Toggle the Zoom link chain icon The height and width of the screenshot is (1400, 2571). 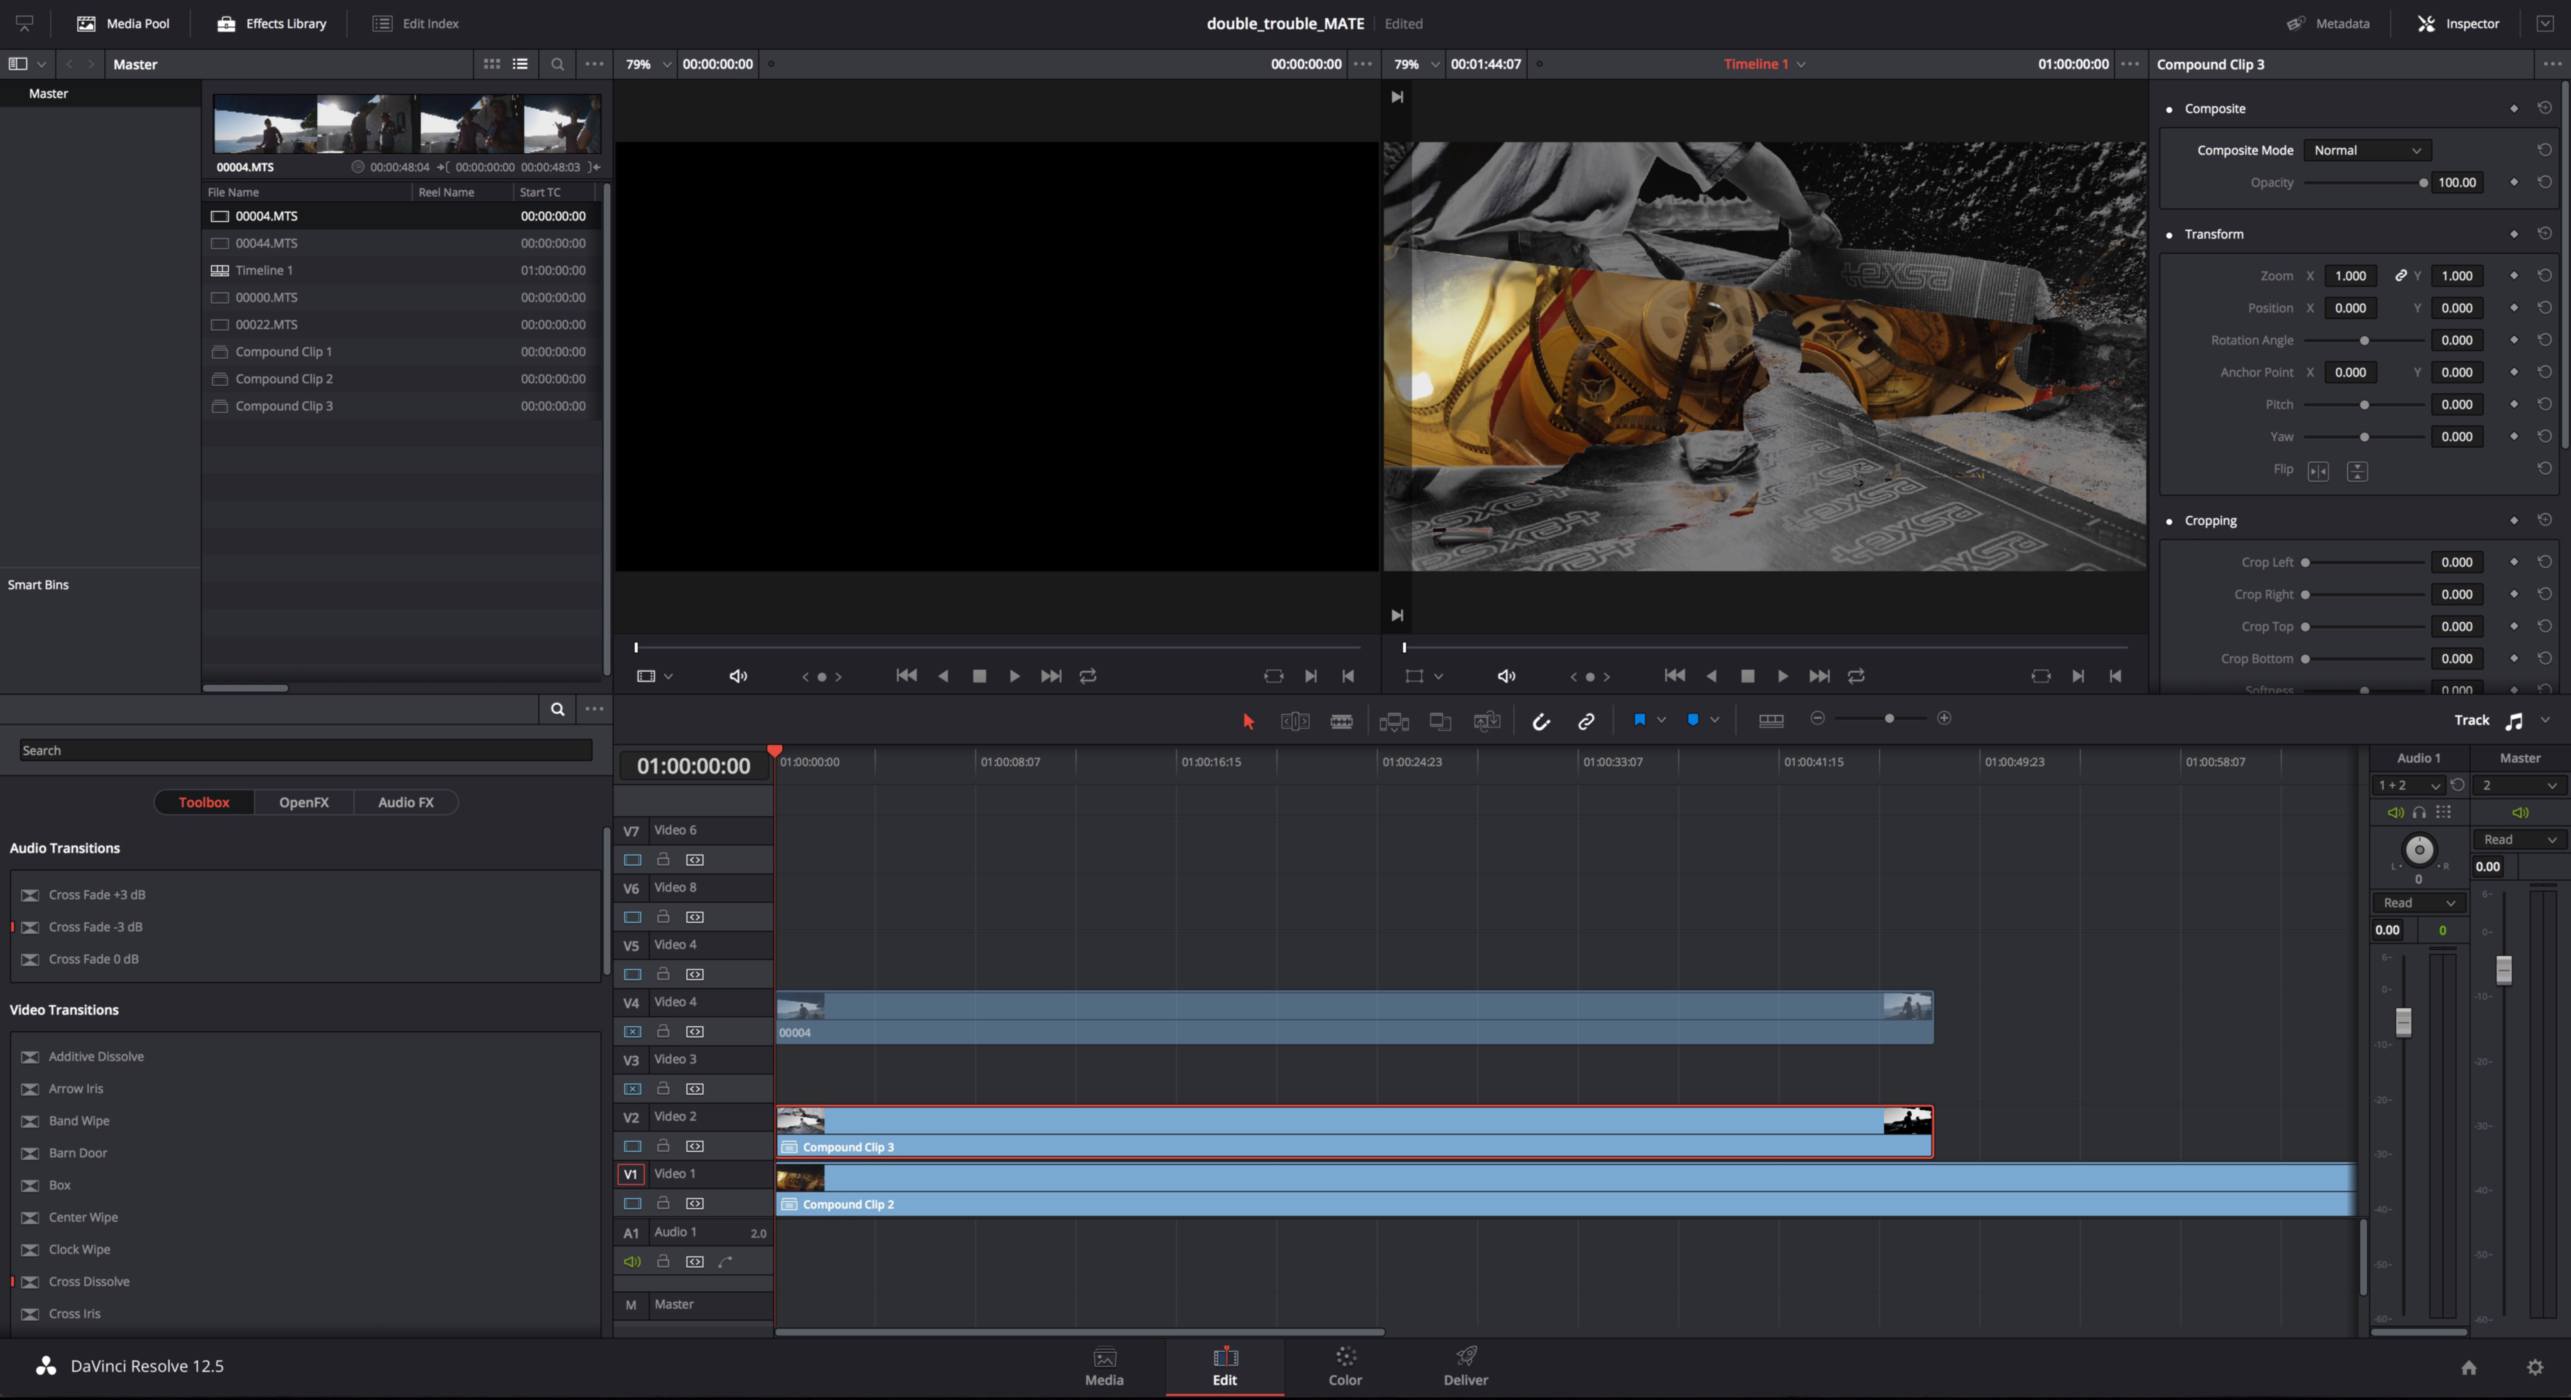pyautogui.click(x=2400, y=276)
